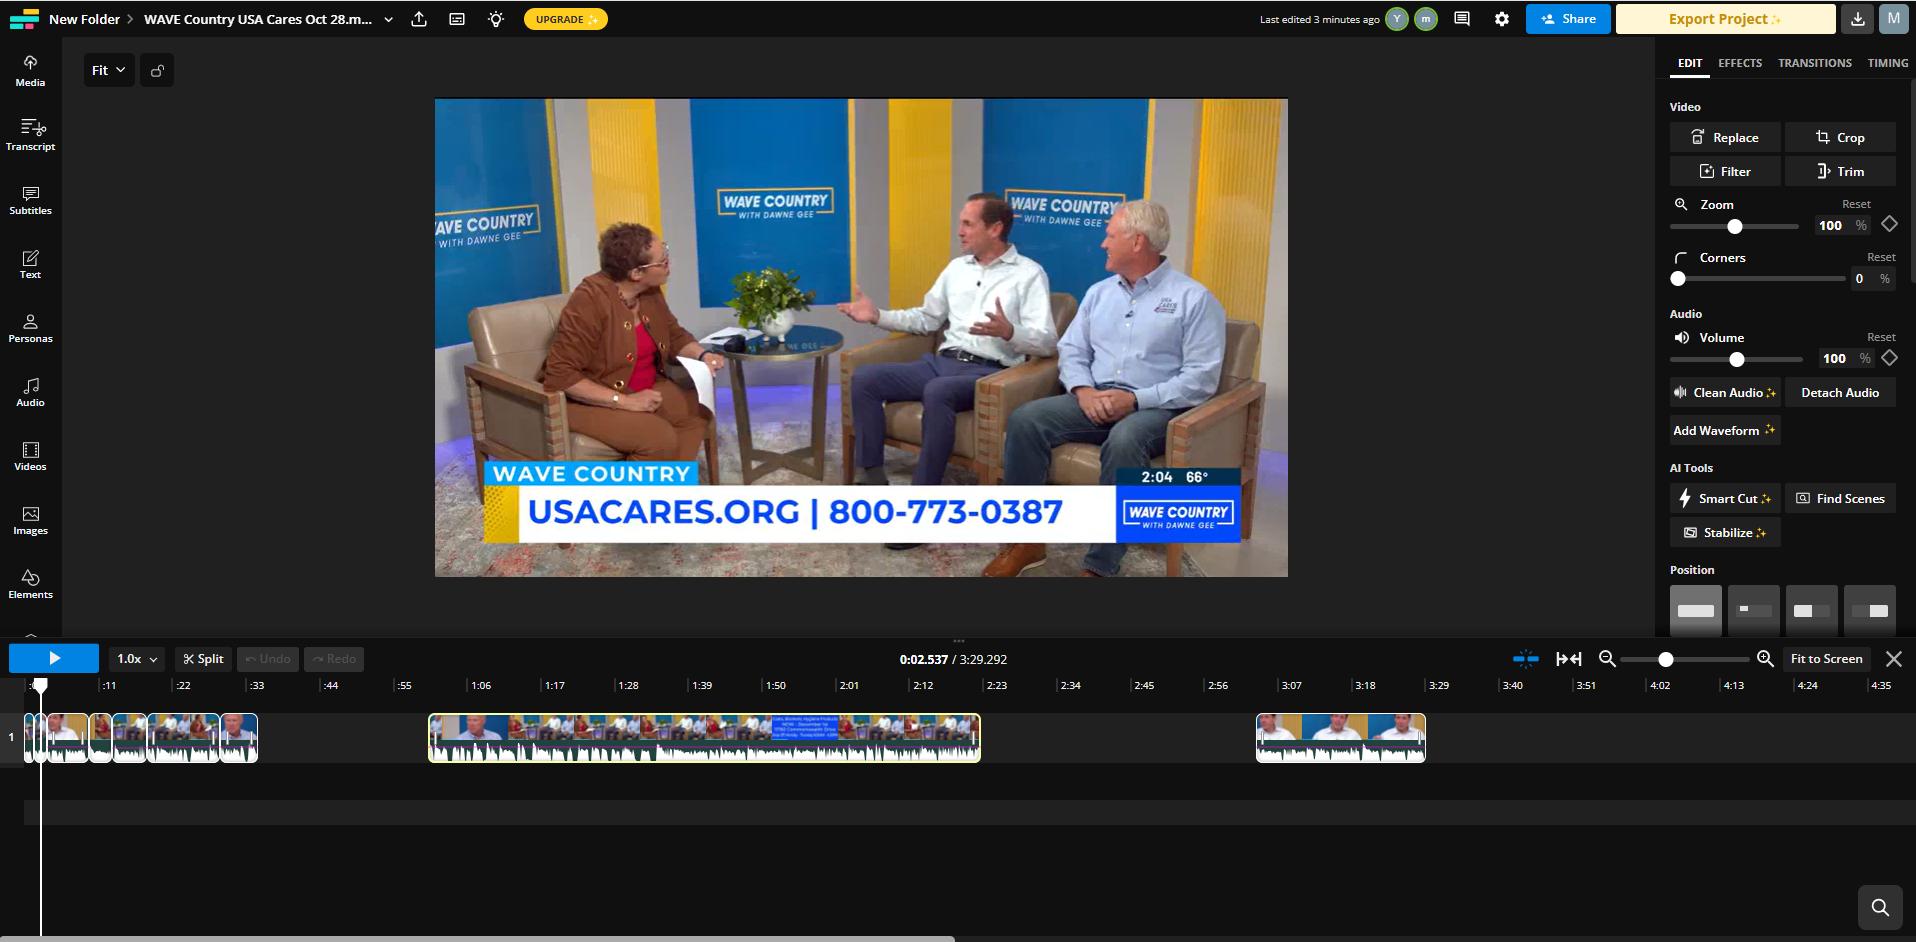The width and height of the screenshot is (1916, 942).
Task: Select the middle timeline clip with subtitles frames
Action: 704,738
